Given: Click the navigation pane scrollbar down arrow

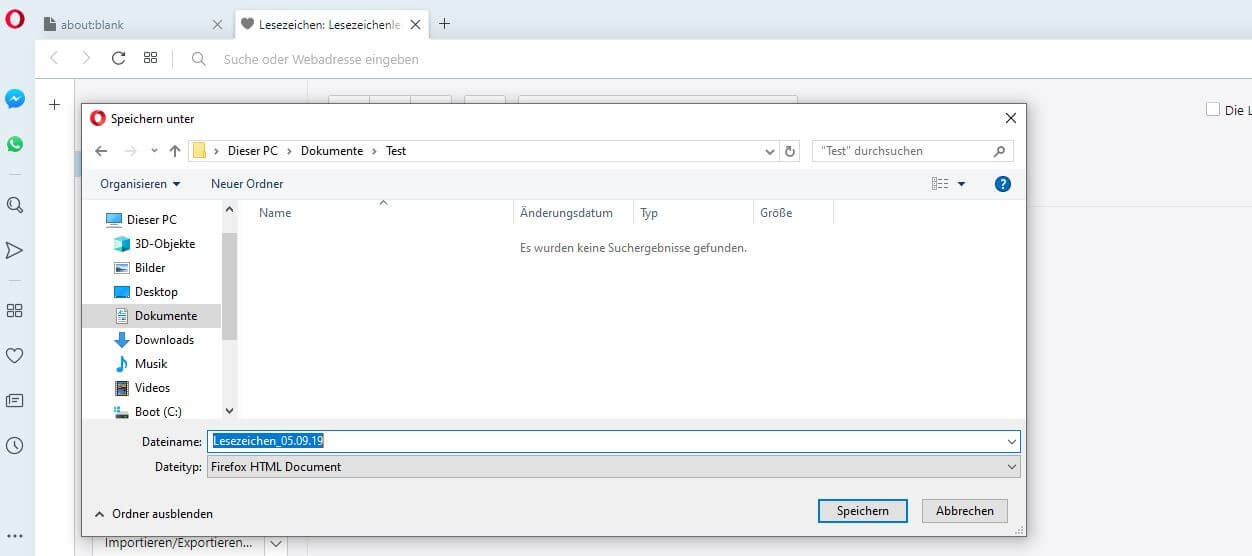Looking at the screenshot, I should [x=229, y=411].
